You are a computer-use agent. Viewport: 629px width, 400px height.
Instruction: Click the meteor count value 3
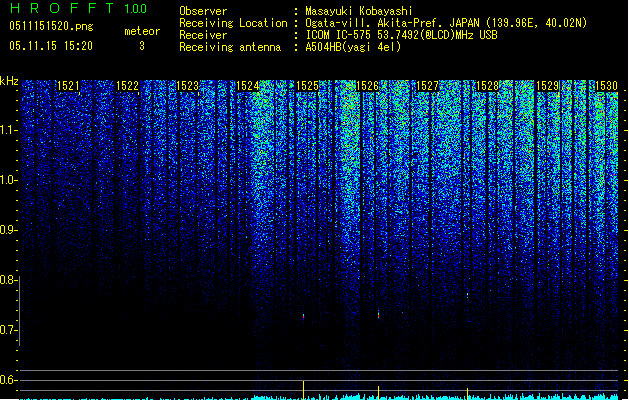[x=142, y=46]
